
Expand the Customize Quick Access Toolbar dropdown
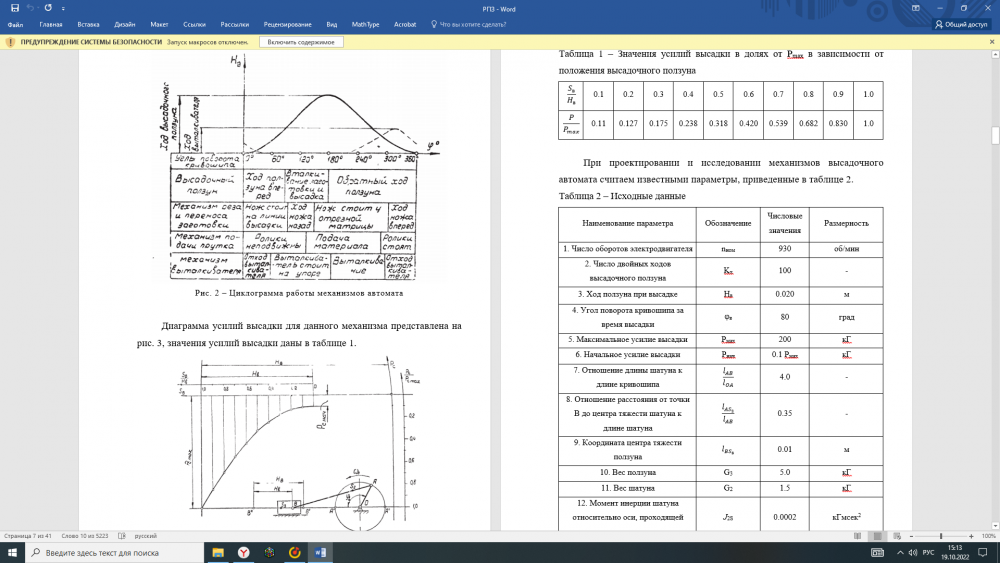(62, 7)
